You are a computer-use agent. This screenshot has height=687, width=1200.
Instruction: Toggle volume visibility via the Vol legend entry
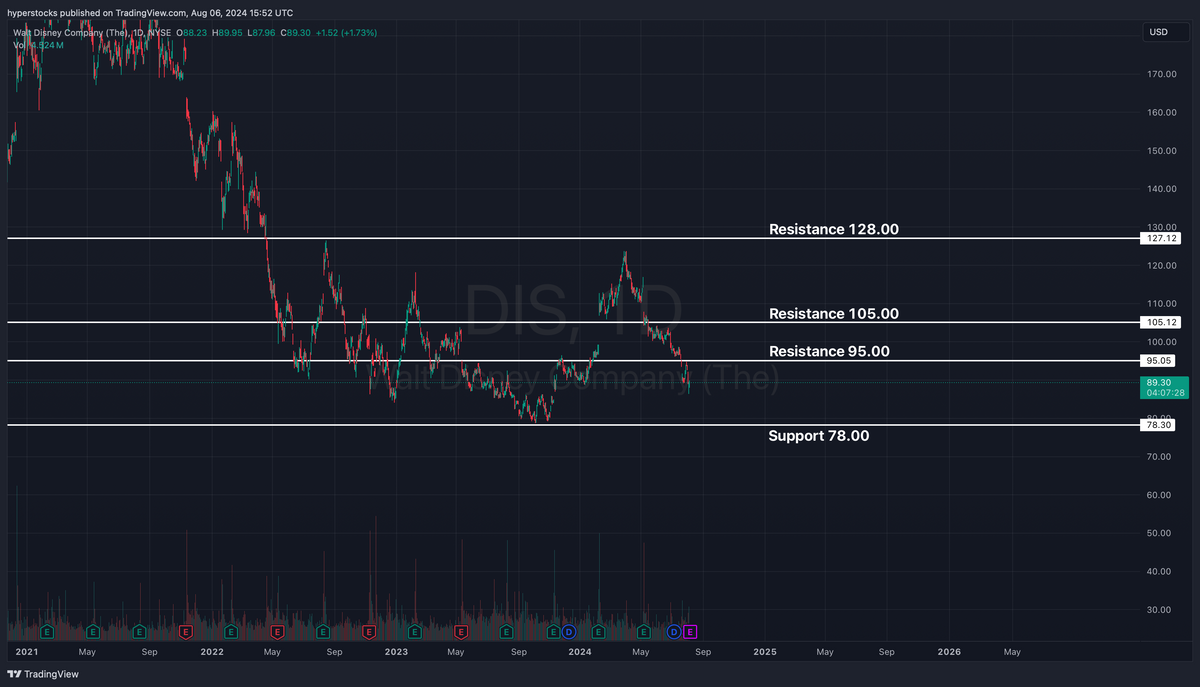(x=18, y=44)
